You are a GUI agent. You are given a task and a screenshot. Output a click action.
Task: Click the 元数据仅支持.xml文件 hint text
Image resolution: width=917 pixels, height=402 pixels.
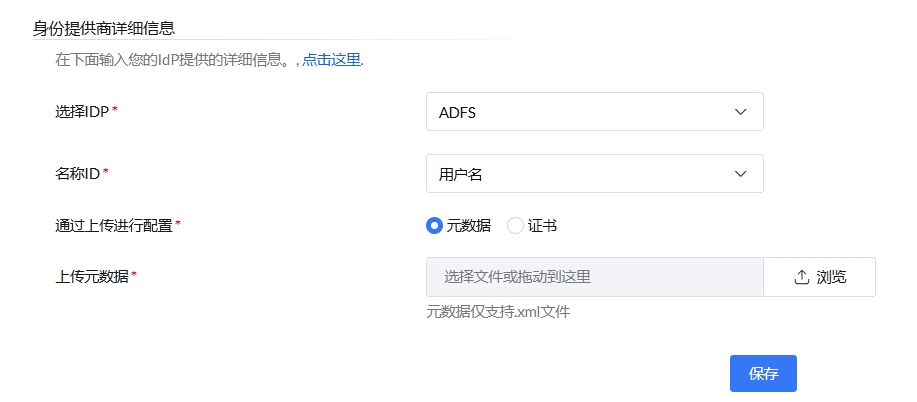click(498, 312)
